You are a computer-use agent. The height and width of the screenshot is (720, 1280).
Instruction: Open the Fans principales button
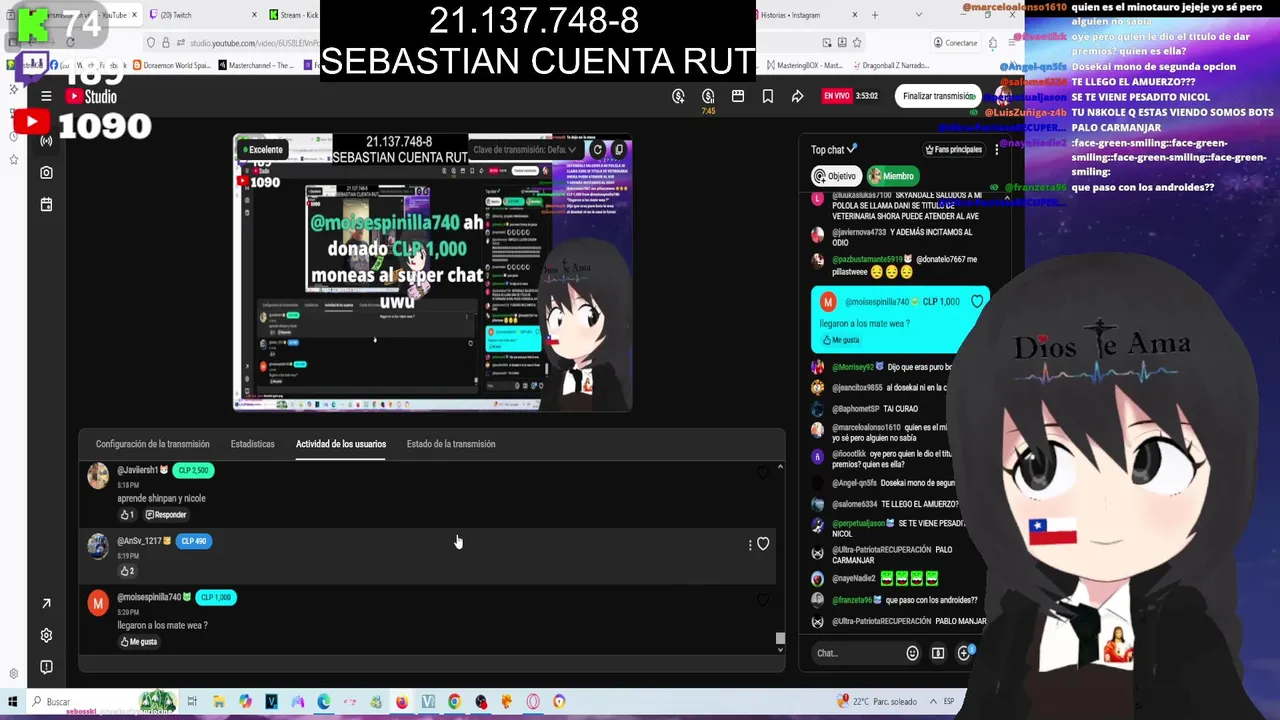tap(953, 150)
